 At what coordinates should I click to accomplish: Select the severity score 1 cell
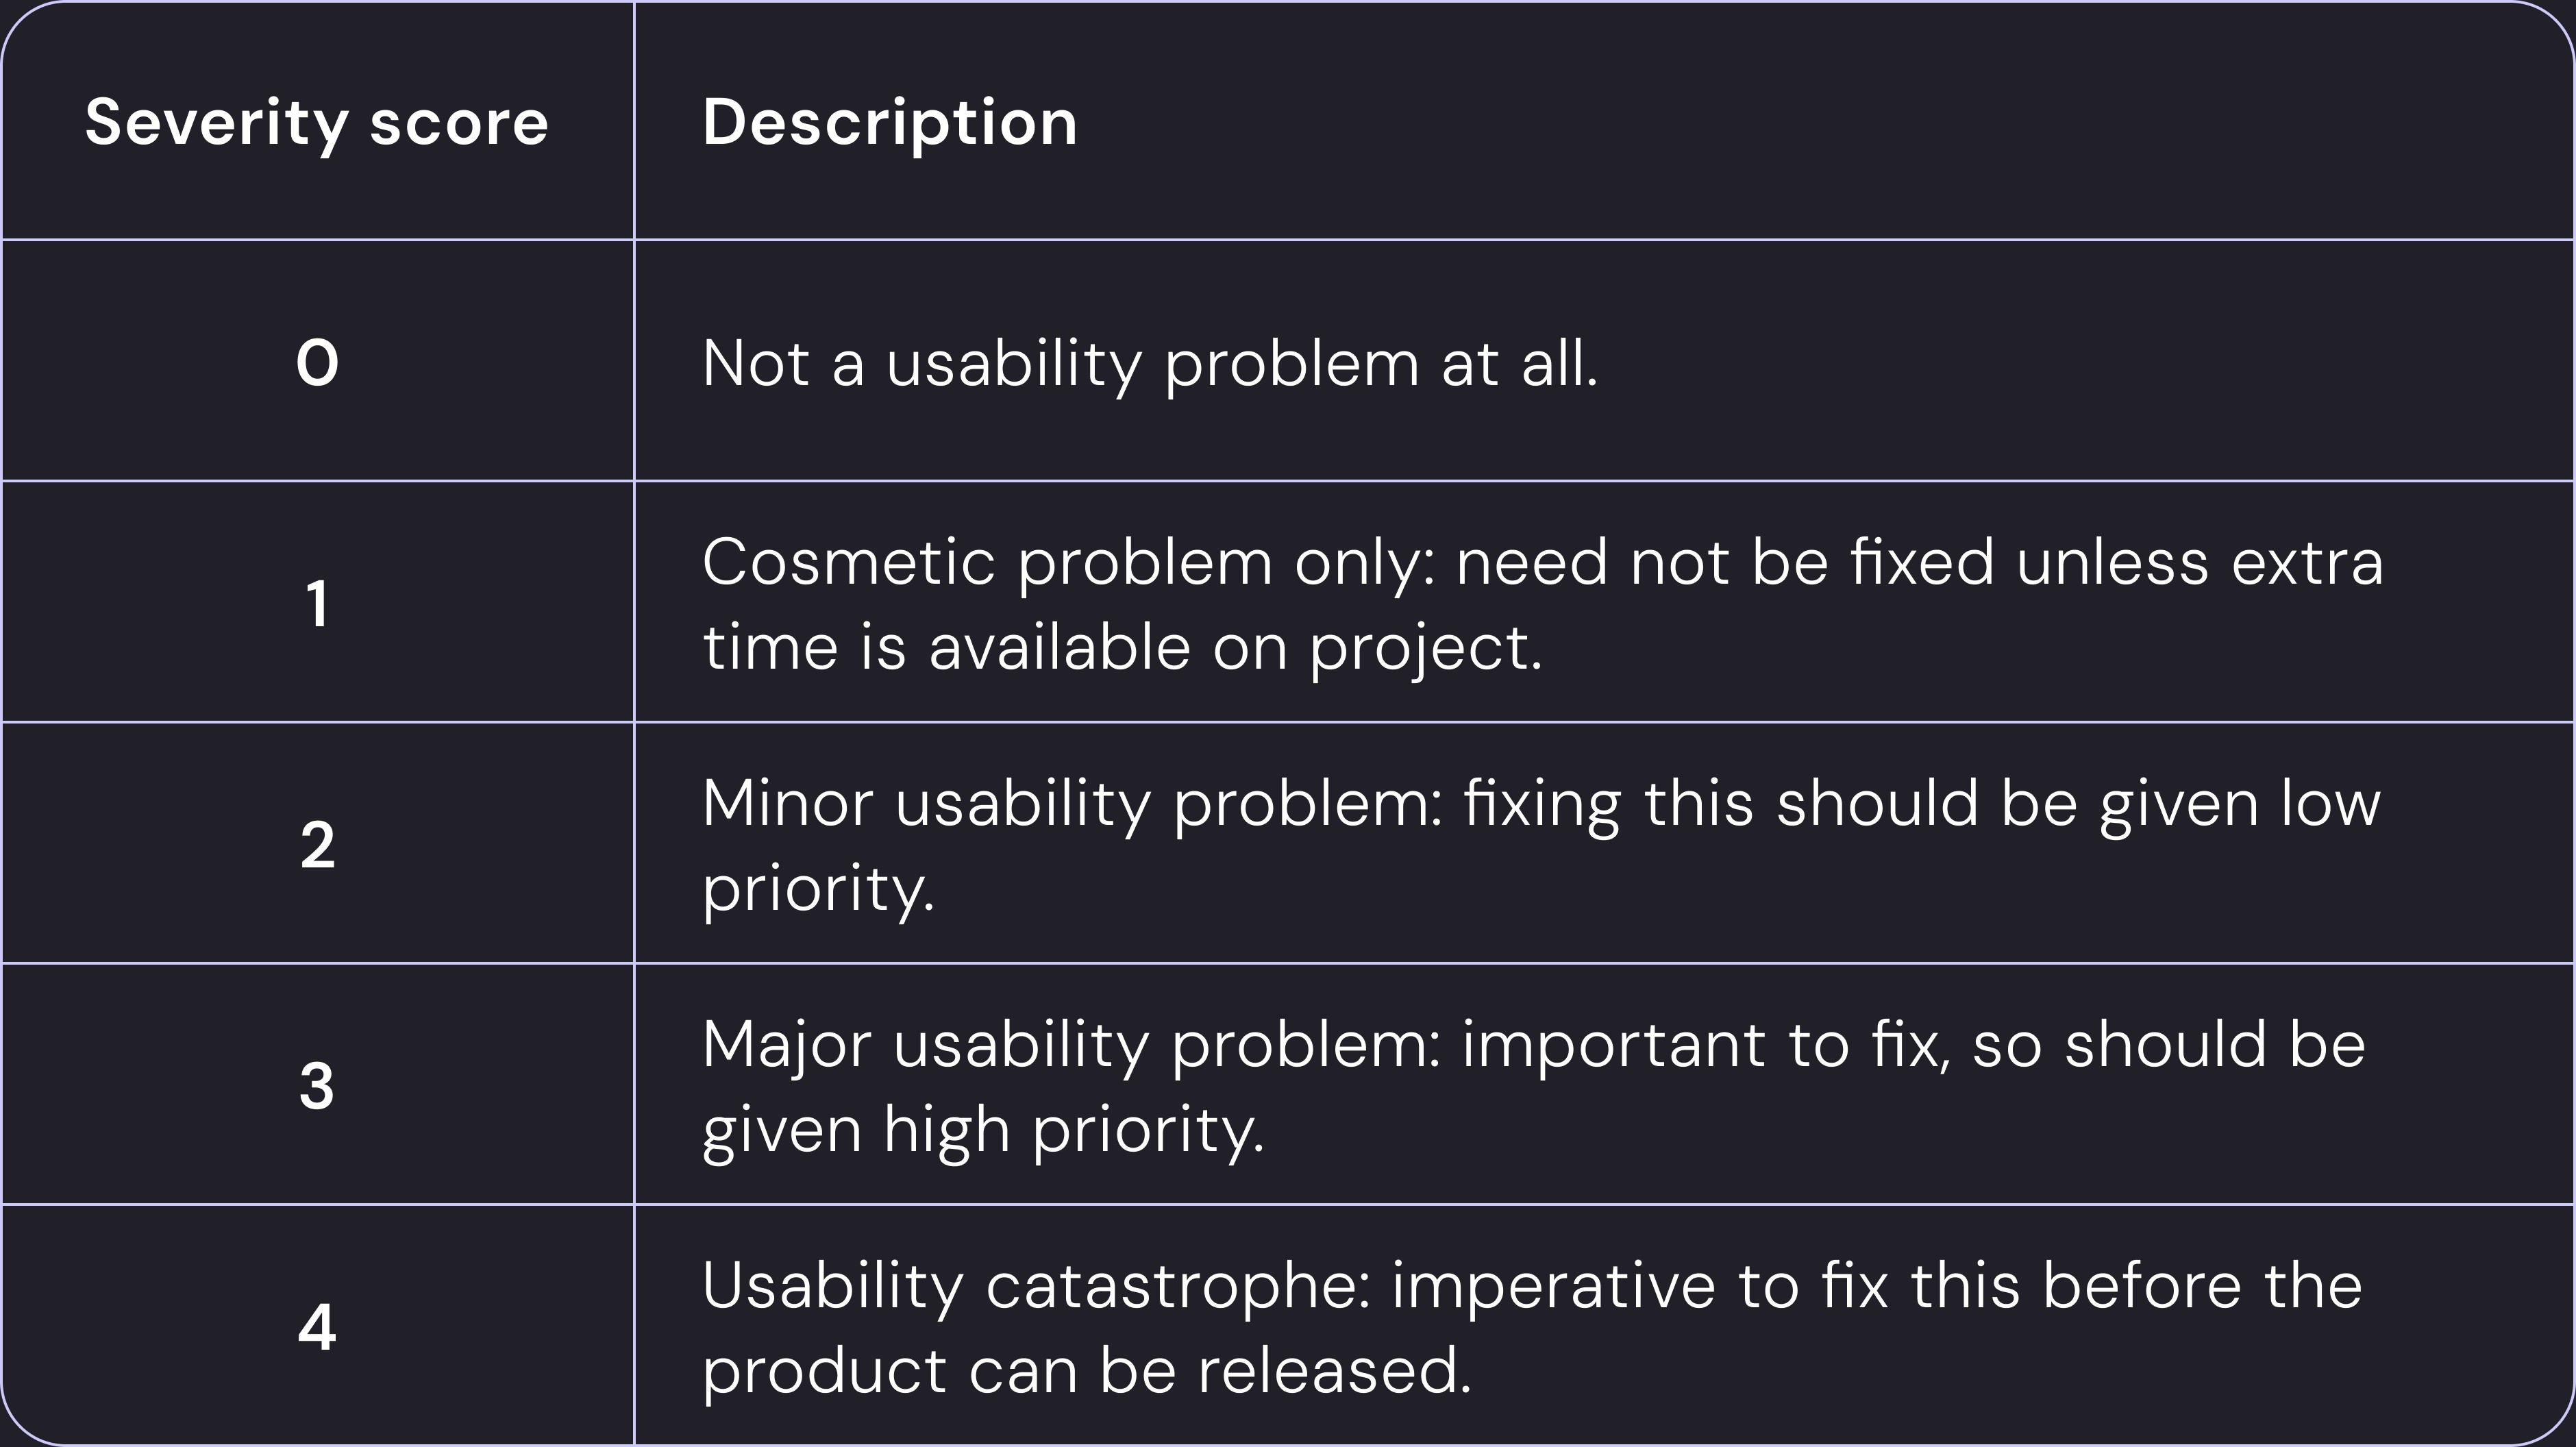317,604
